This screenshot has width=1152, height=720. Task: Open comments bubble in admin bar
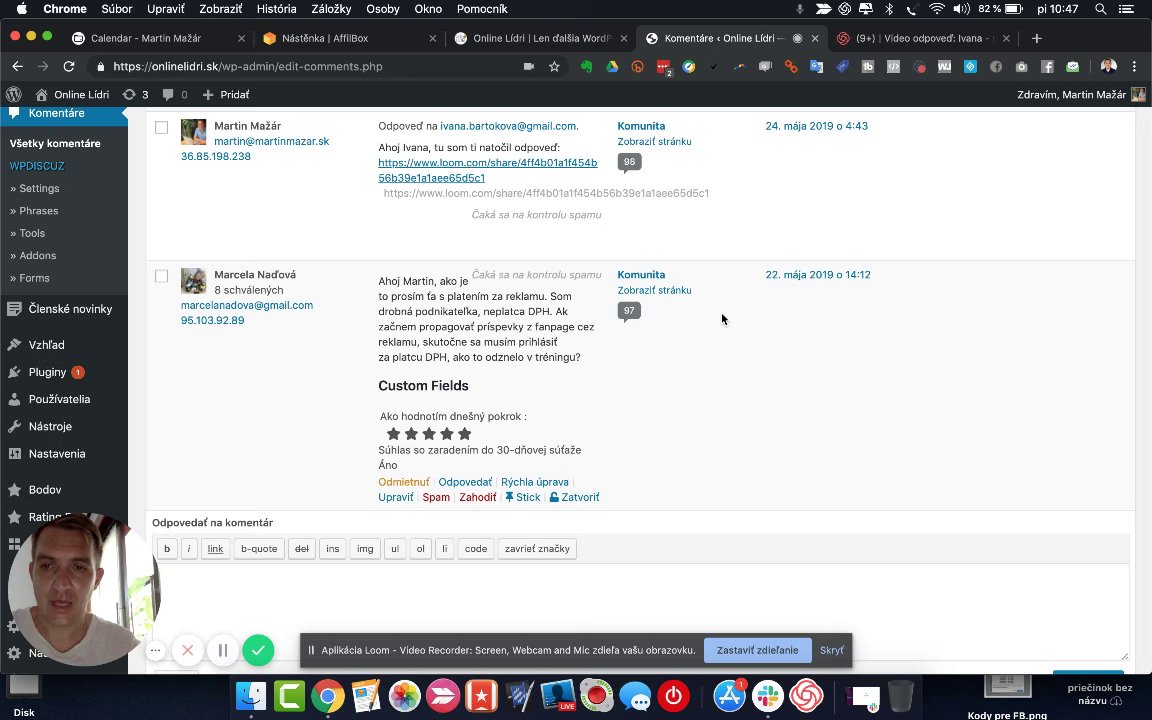[175, 94]
